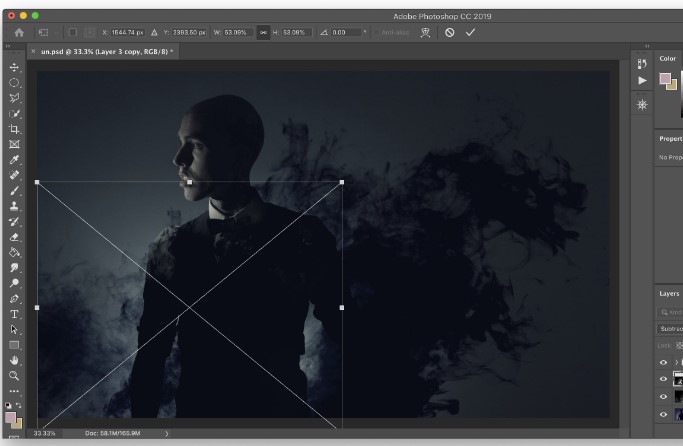Toggle visibility of the top group layer

click(663, 362)
